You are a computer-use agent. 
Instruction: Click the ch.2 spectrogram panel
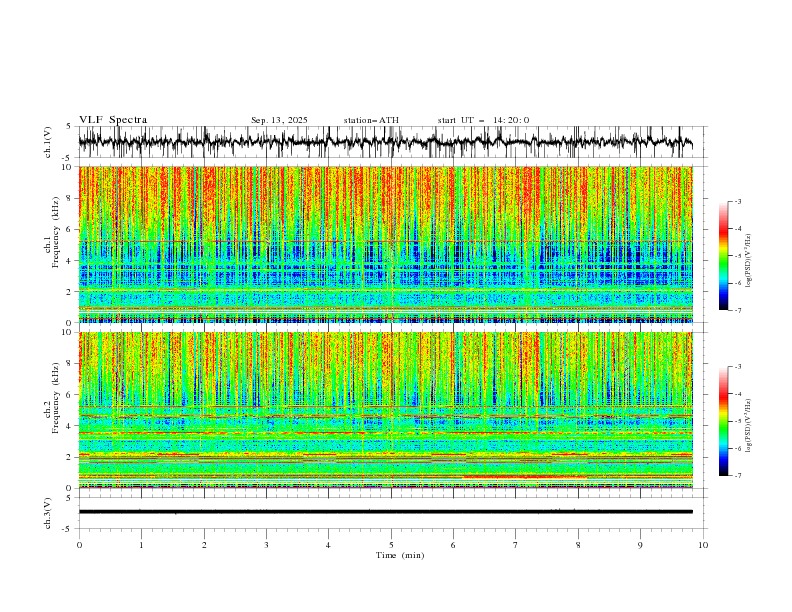[x=386, y=410]
